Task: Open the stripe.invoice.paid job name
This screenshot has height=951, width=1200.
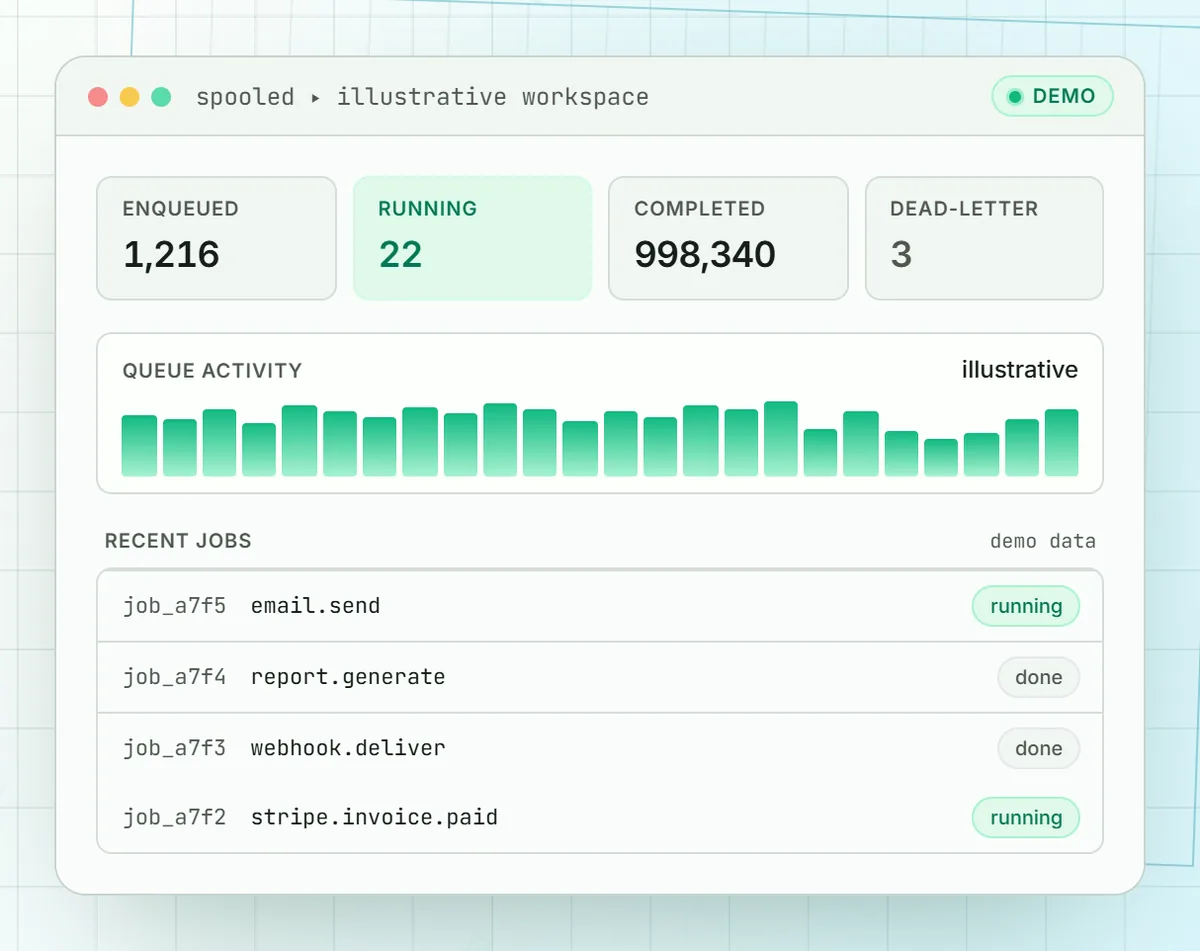Action: coord(374,818)
